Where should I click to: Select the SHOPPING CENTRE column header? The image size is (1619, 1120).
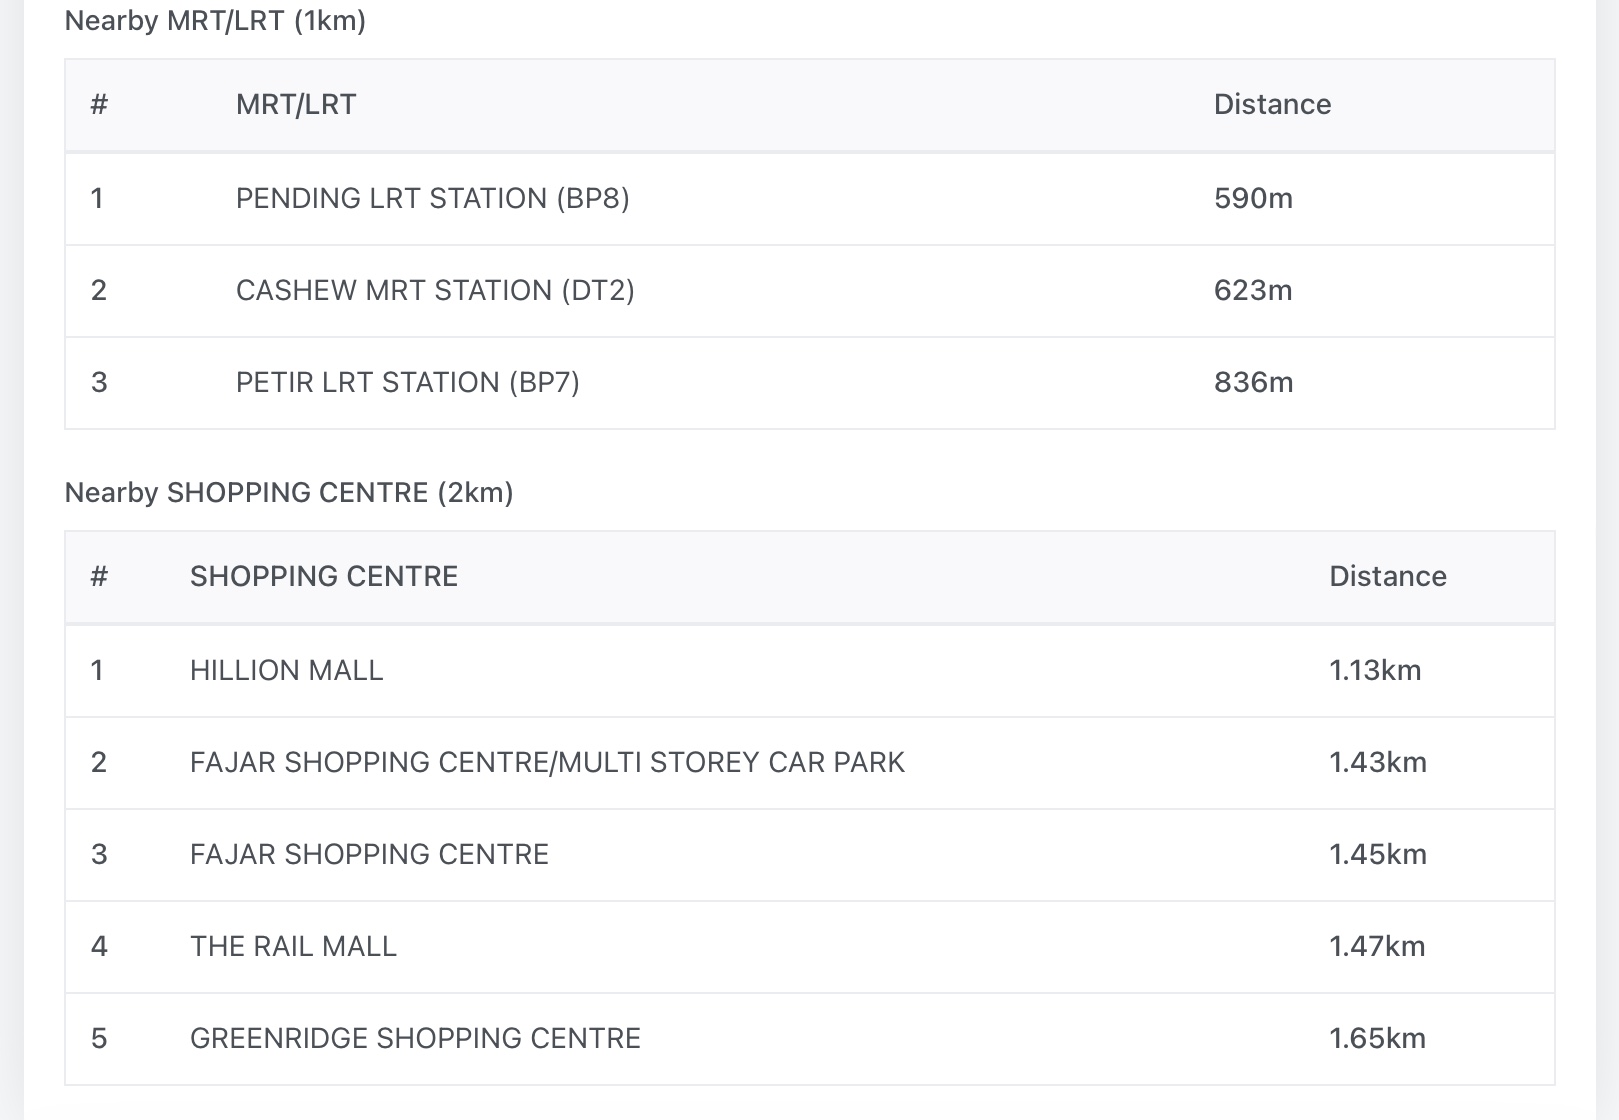[x=324, y=577]
